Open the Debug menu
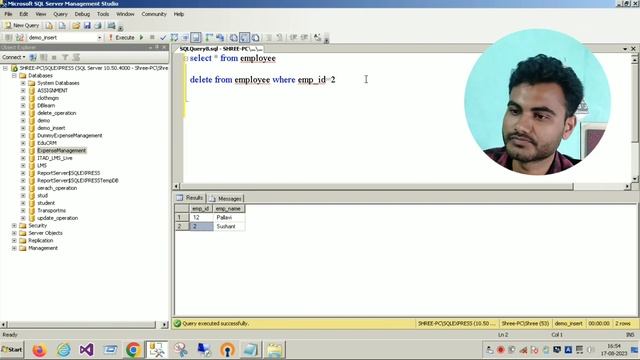The image size is (640, 360). pos(82,14)
